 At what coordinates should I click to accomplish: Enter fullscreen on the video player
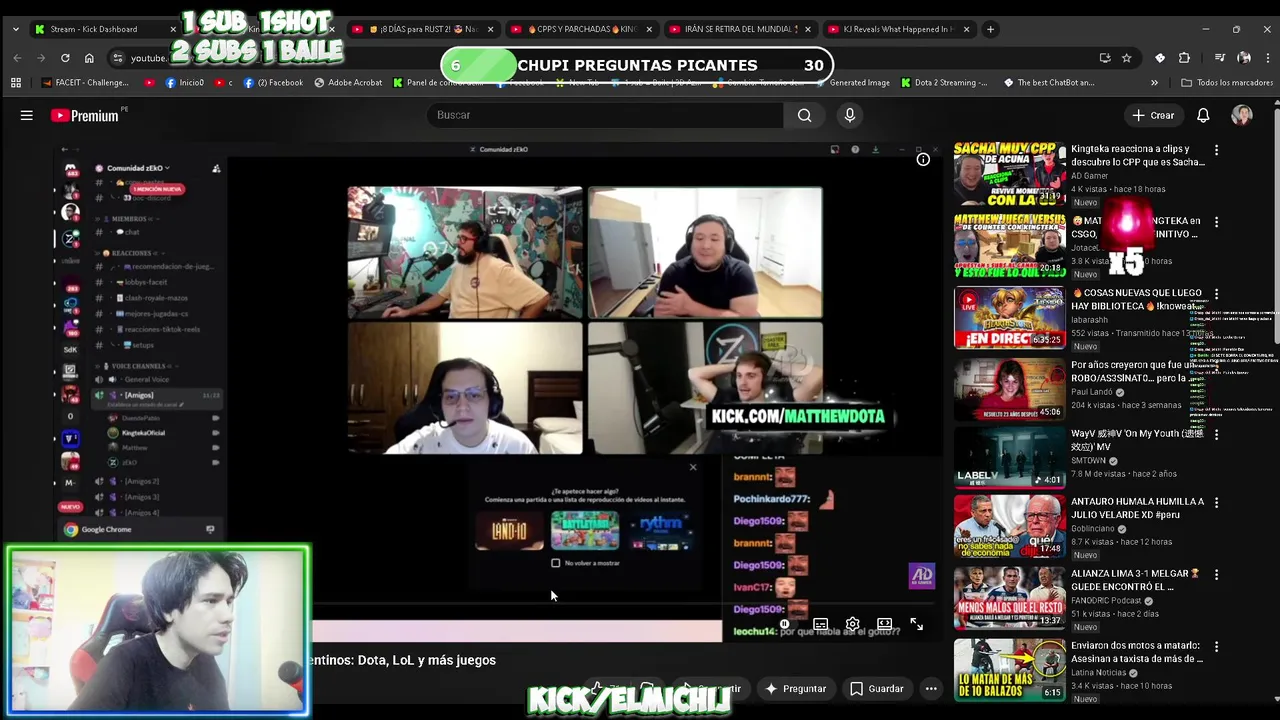[x=916, y=624]
